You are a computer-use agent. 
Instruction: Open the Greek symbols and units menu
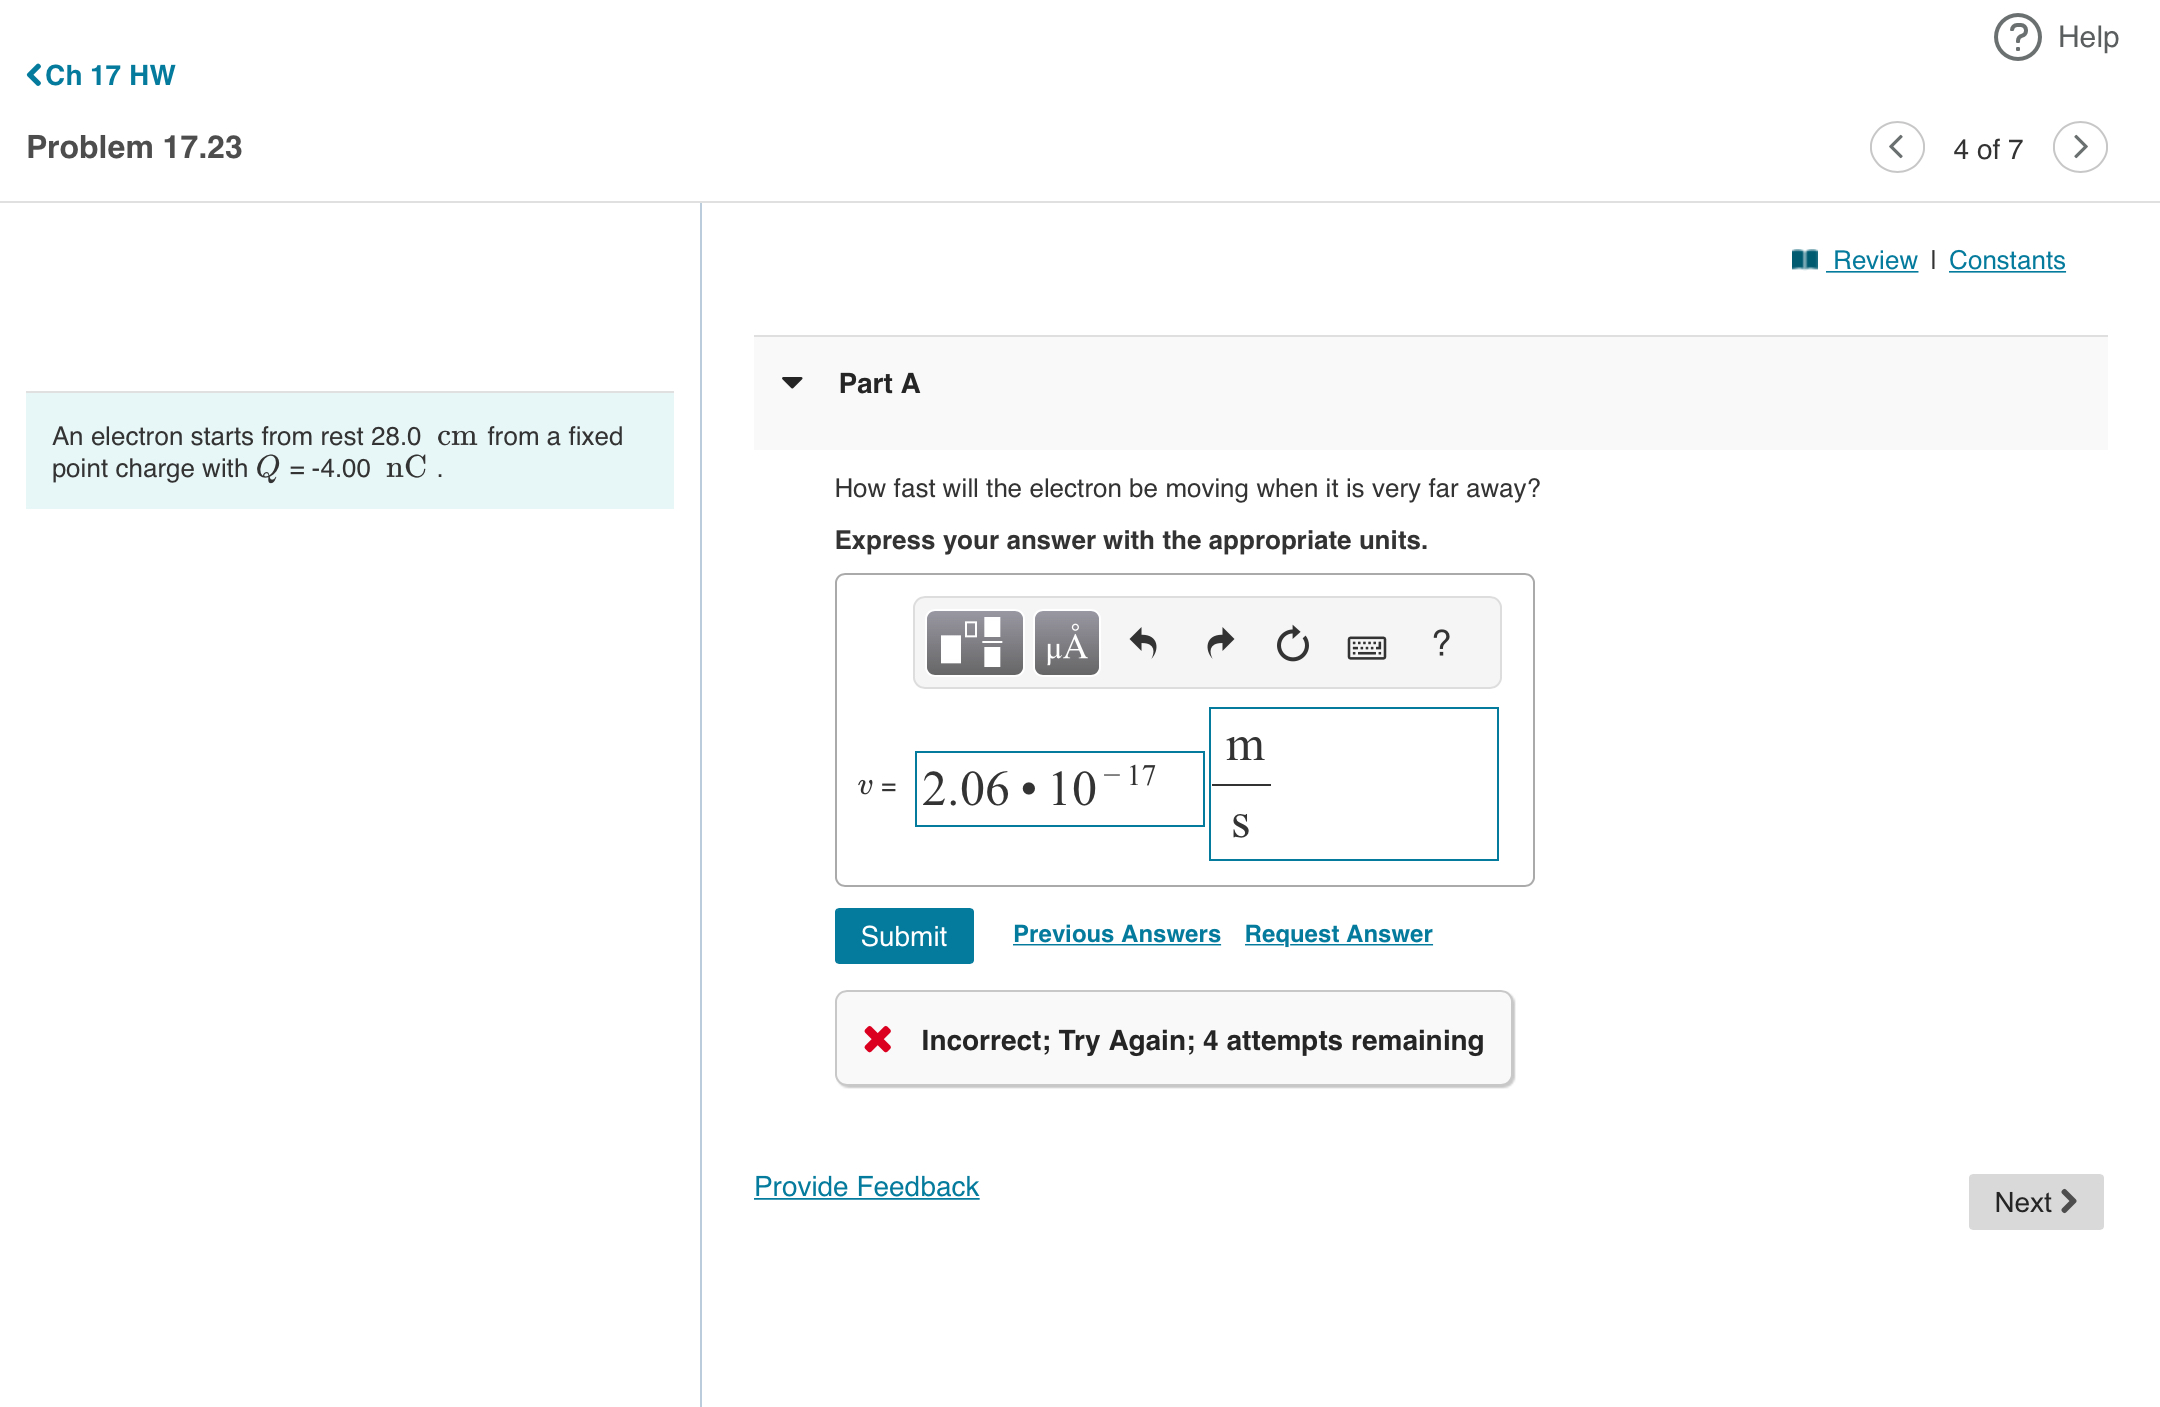coord(1066,643)
